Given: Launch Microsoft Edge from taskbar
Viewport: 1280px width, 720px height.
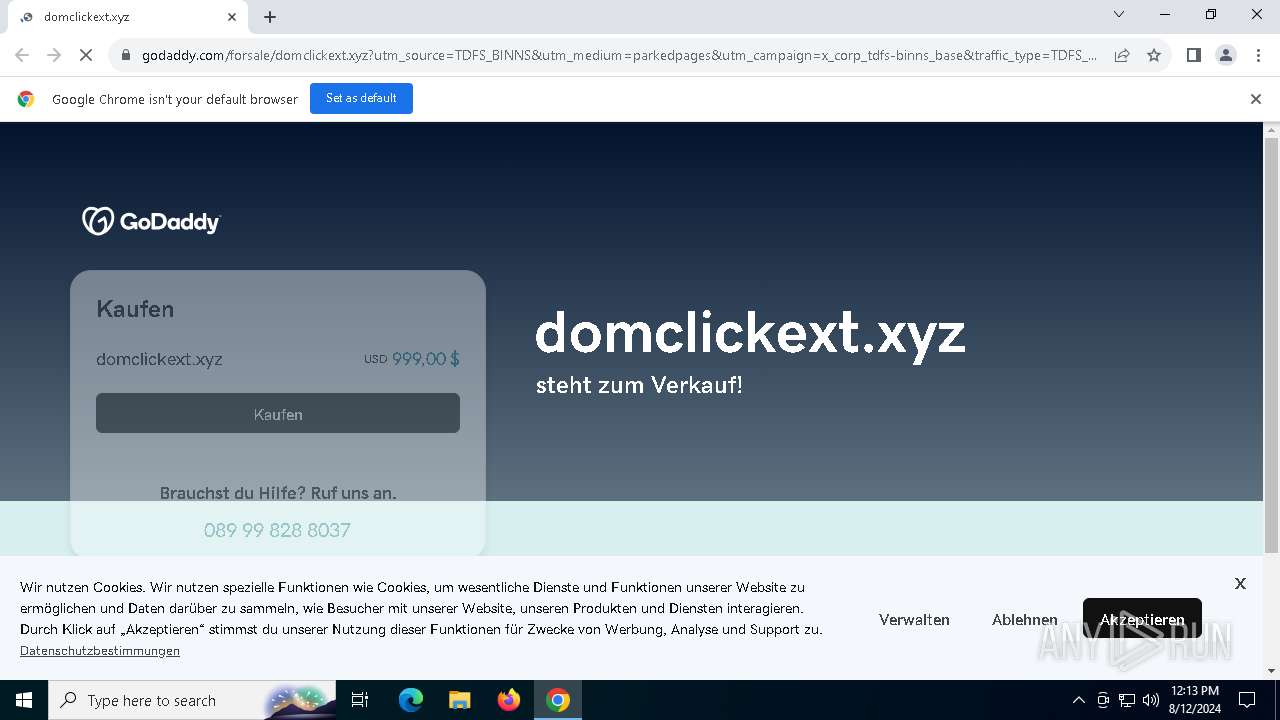Looking at the screenshot, I should tap(411, 700).
